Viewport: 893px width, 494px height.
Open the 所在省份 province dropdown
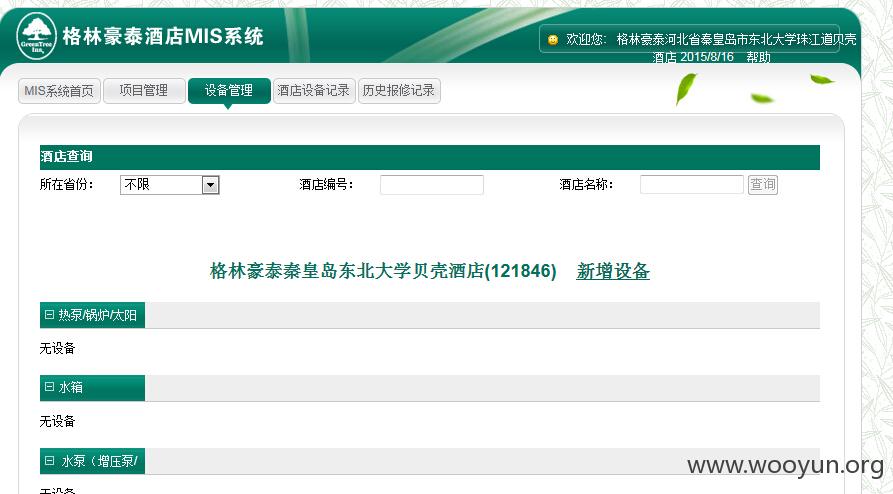tap(170, 185)
